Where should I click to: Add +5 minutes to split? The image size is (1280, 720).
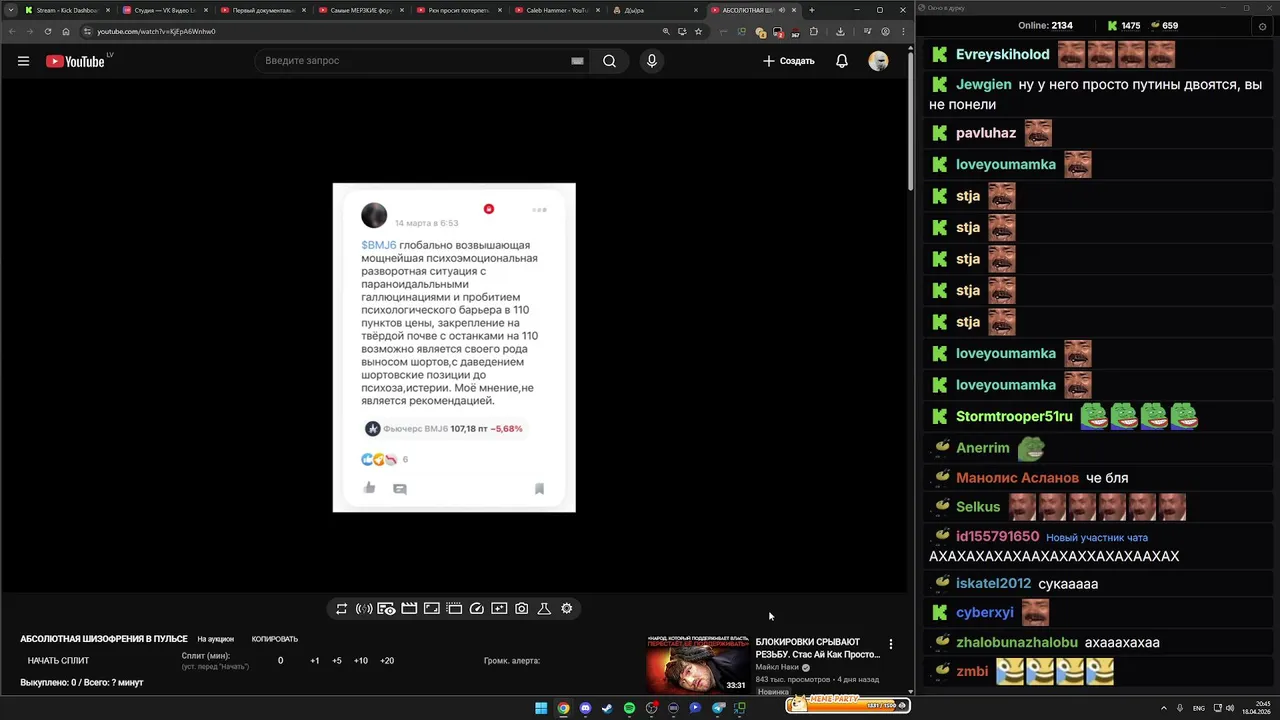[x=337, y=660]
